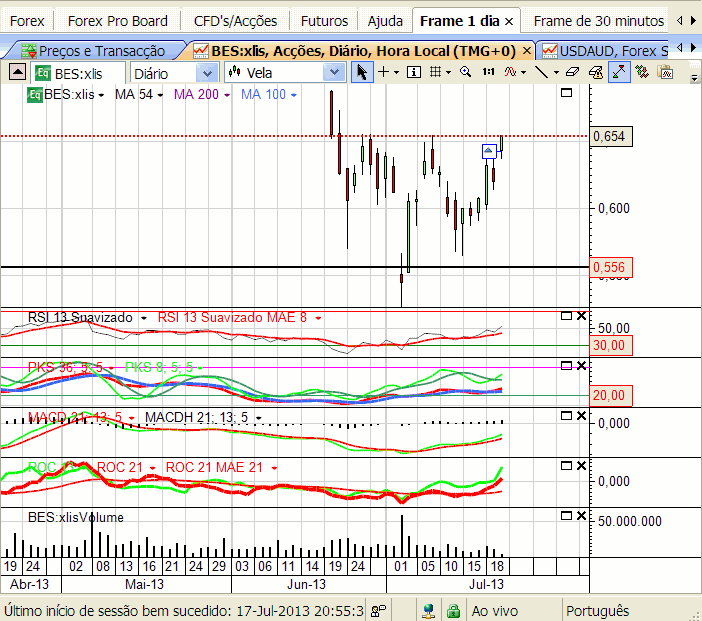Image resolution: width=702 pixels, height=621 pixels.
Task: Open the grid options dropdown arrow
Action: click(448, 73)
